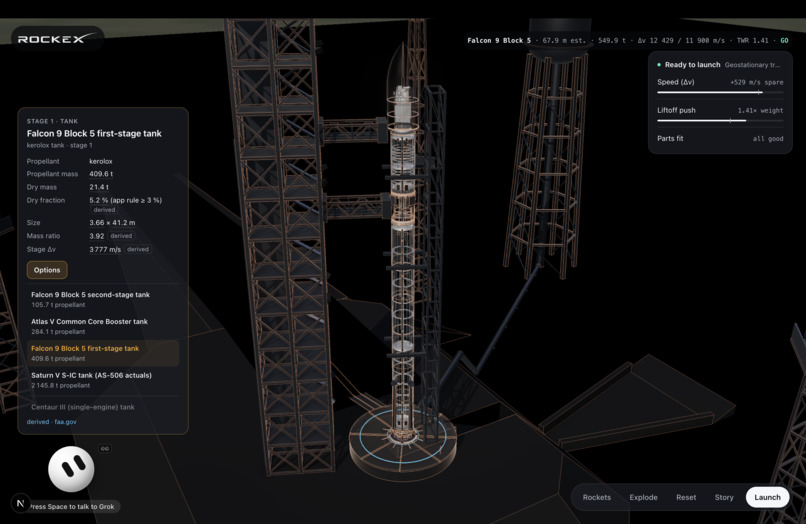The width and height of the screenshot is (806, 524).
Task: Select Falcon 9 Block 5 second-stage tank option
Action: pyautogui.click(x=103, y=299)
